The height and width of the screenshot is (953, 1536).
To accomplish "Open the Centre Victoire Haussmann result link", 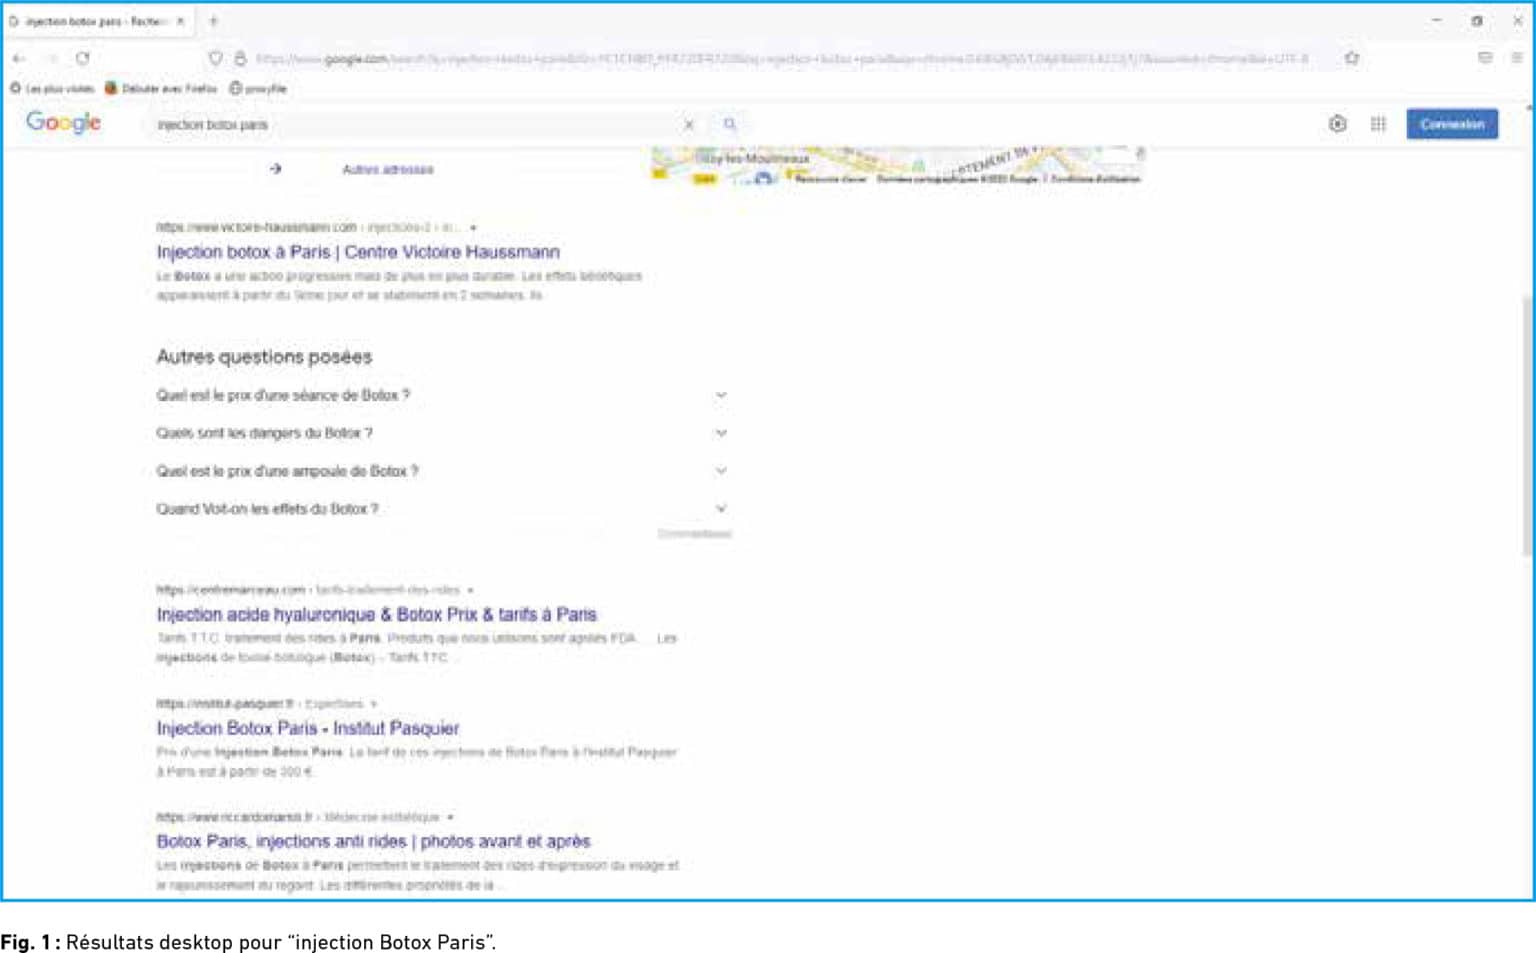I will tap(358, 252).
